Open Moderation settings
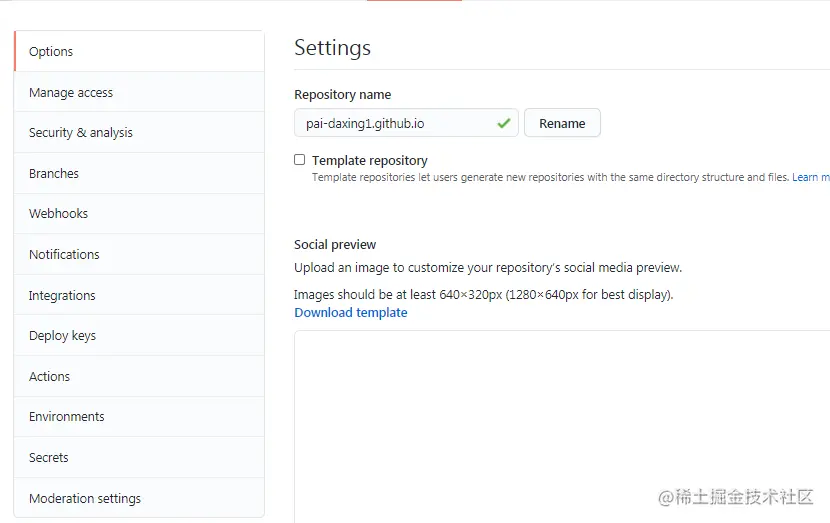 (x=85, y=499)
